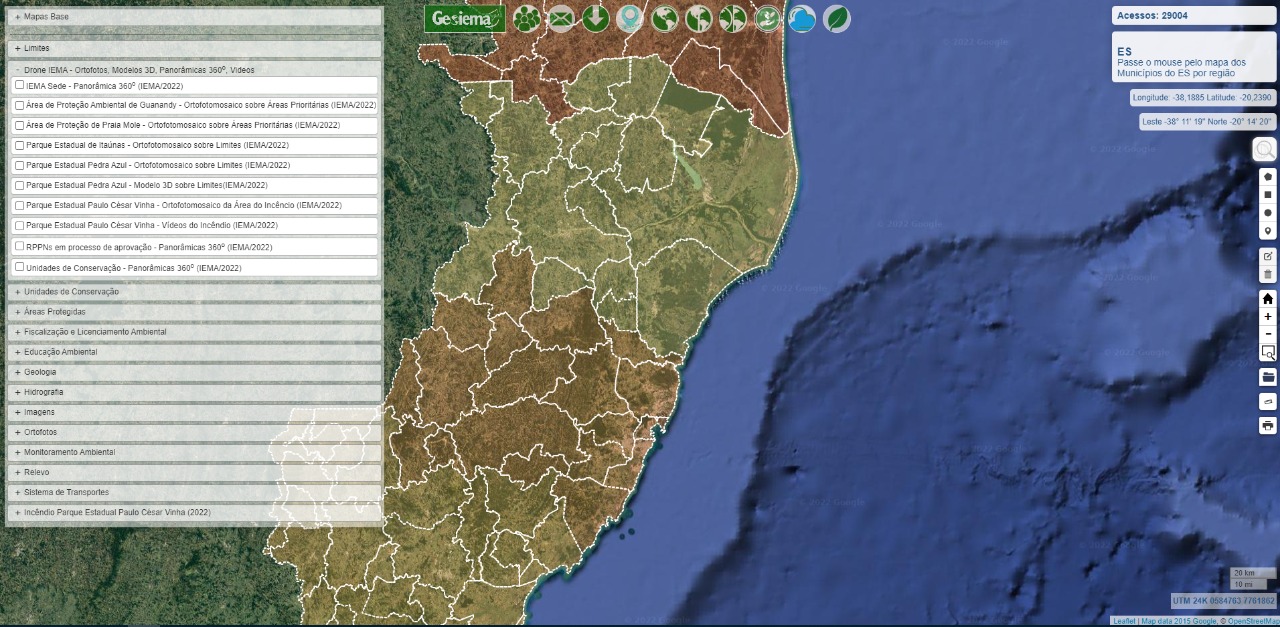Select the draw rectangle tool
The image size is (1280, 627).
(1268, 194)
